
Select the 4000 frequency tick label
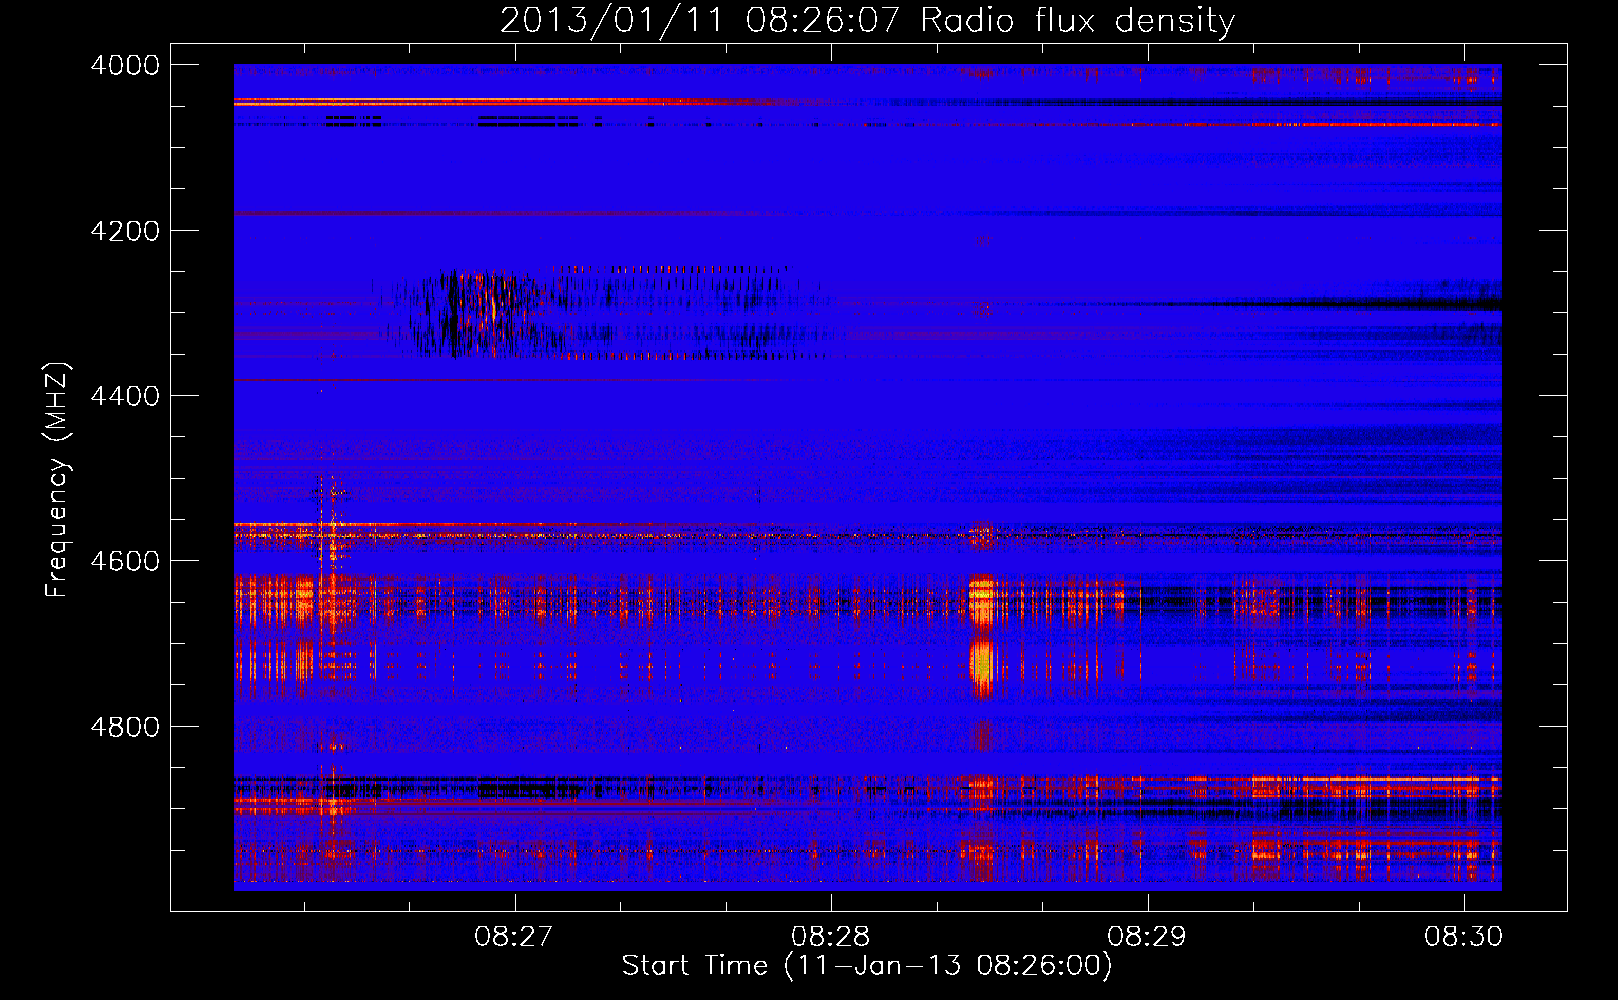coord(125,65)
